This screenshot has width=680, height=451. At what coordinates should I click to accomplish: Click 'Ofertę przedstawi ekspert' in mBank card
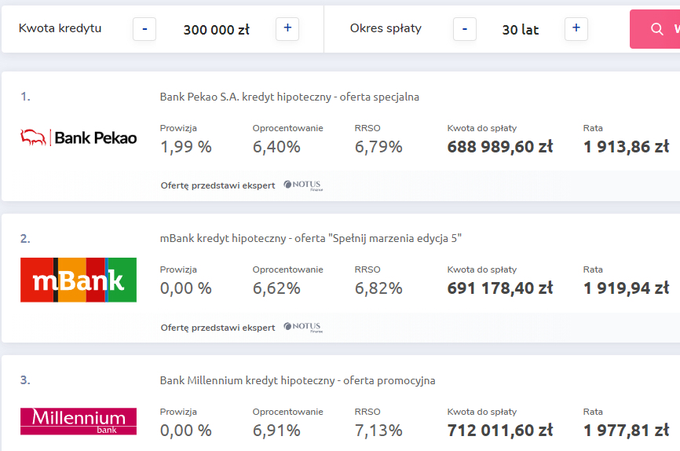(x=218, y=327)
